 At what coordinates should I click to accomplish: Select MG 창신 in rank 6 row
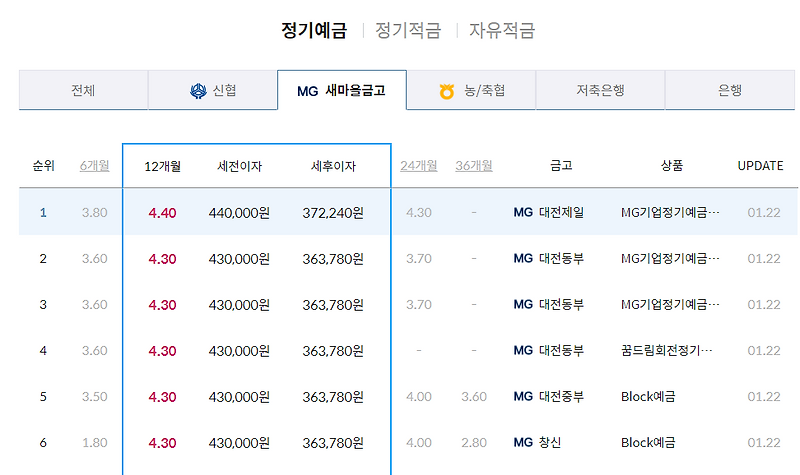click(537, 442)
